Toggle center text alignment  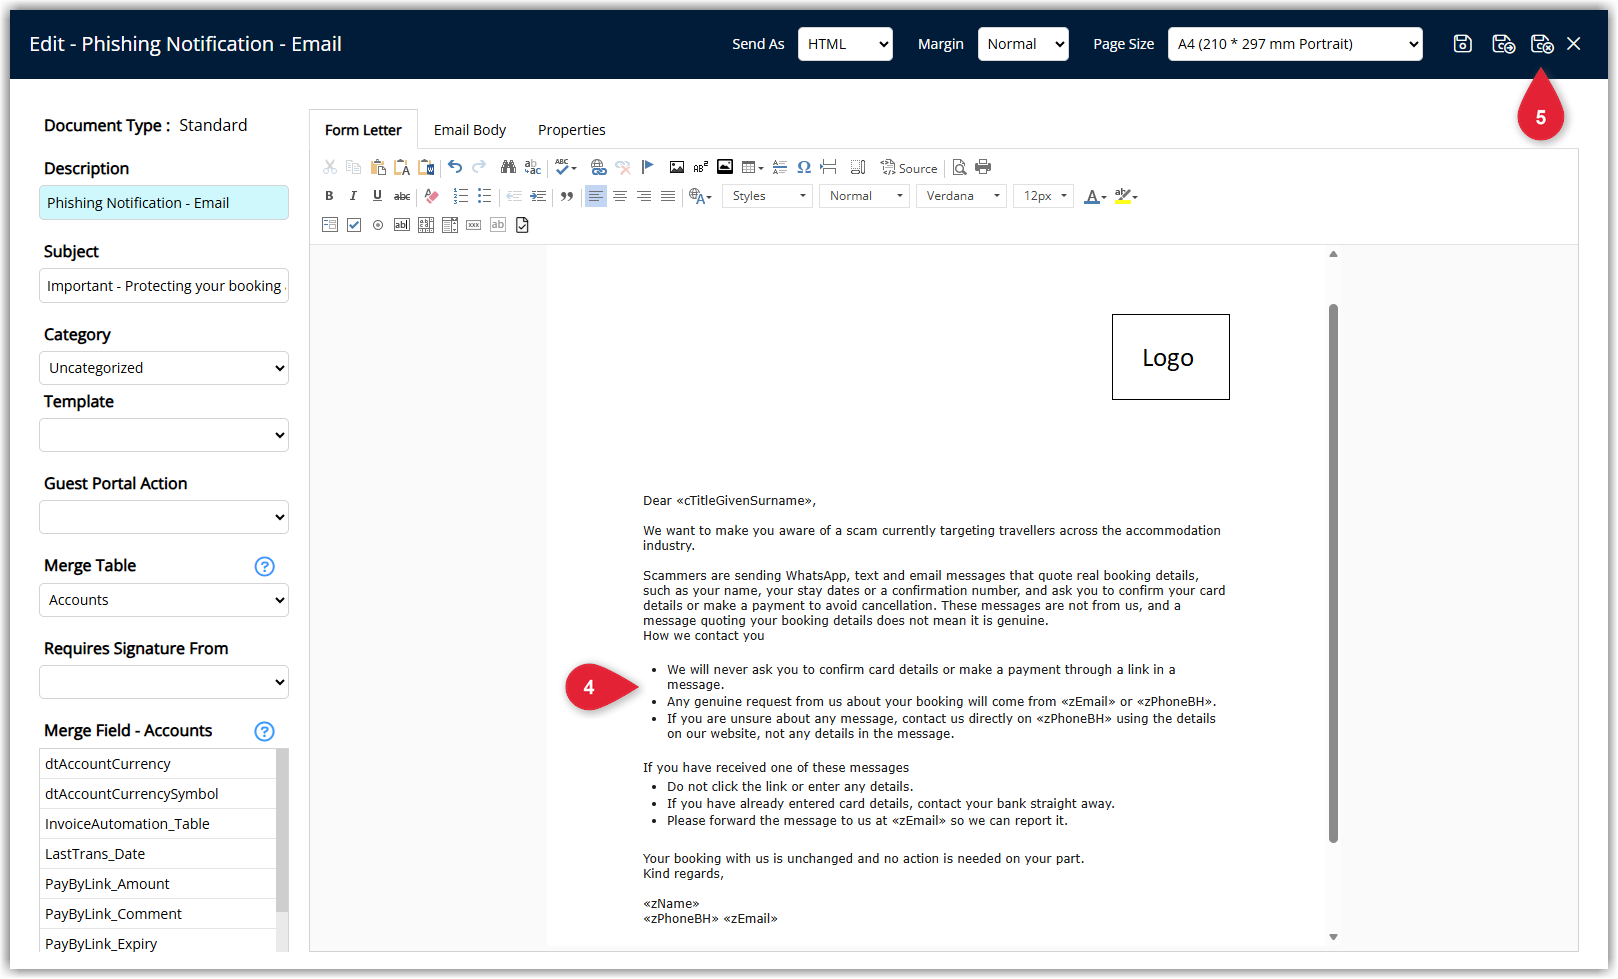[620, 196]
